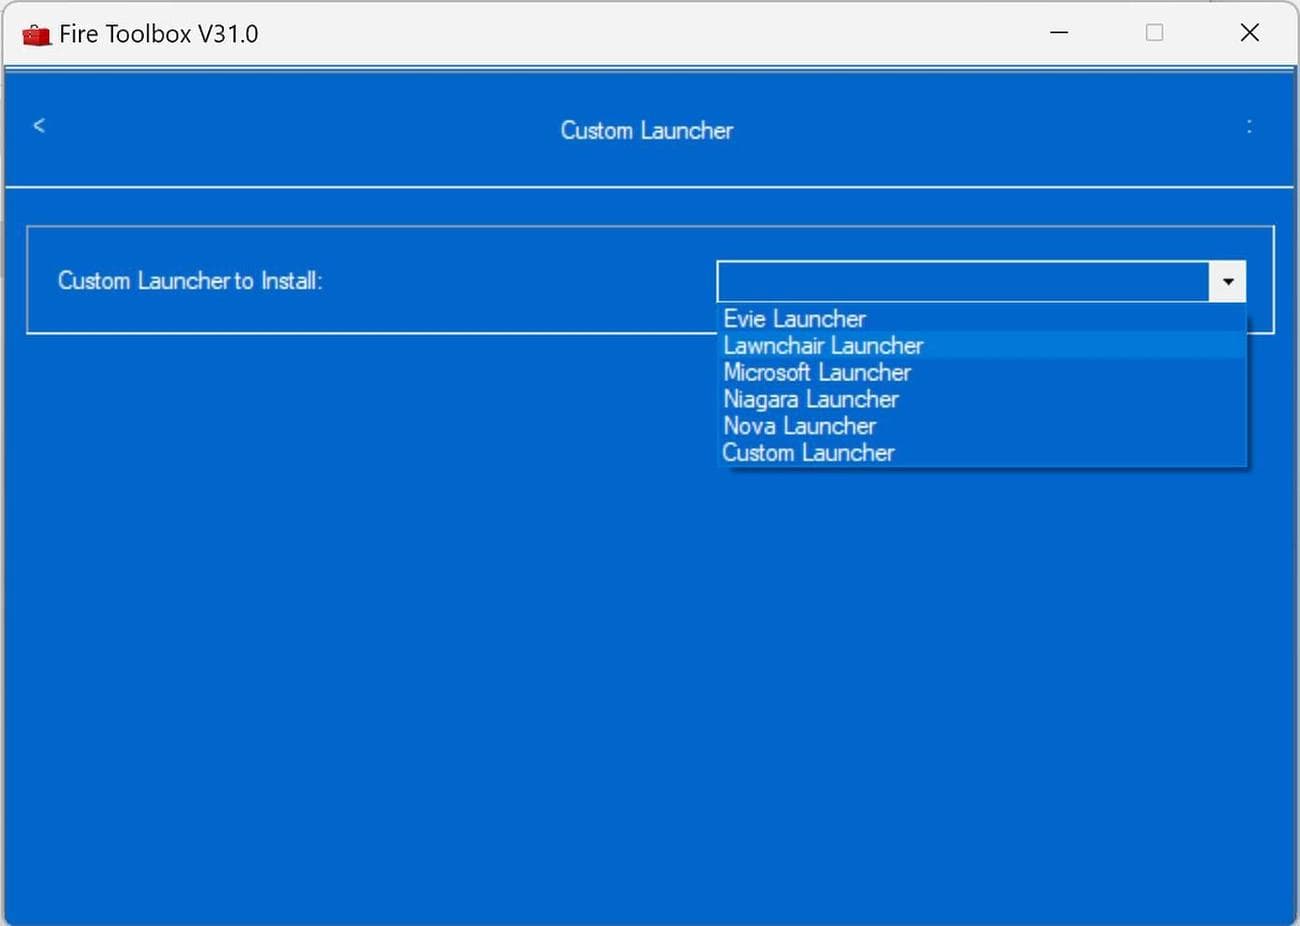Choose Microsoft Launcher from the list
The height and width of the screenshot is (926, 1300).
tap(817, 372)
